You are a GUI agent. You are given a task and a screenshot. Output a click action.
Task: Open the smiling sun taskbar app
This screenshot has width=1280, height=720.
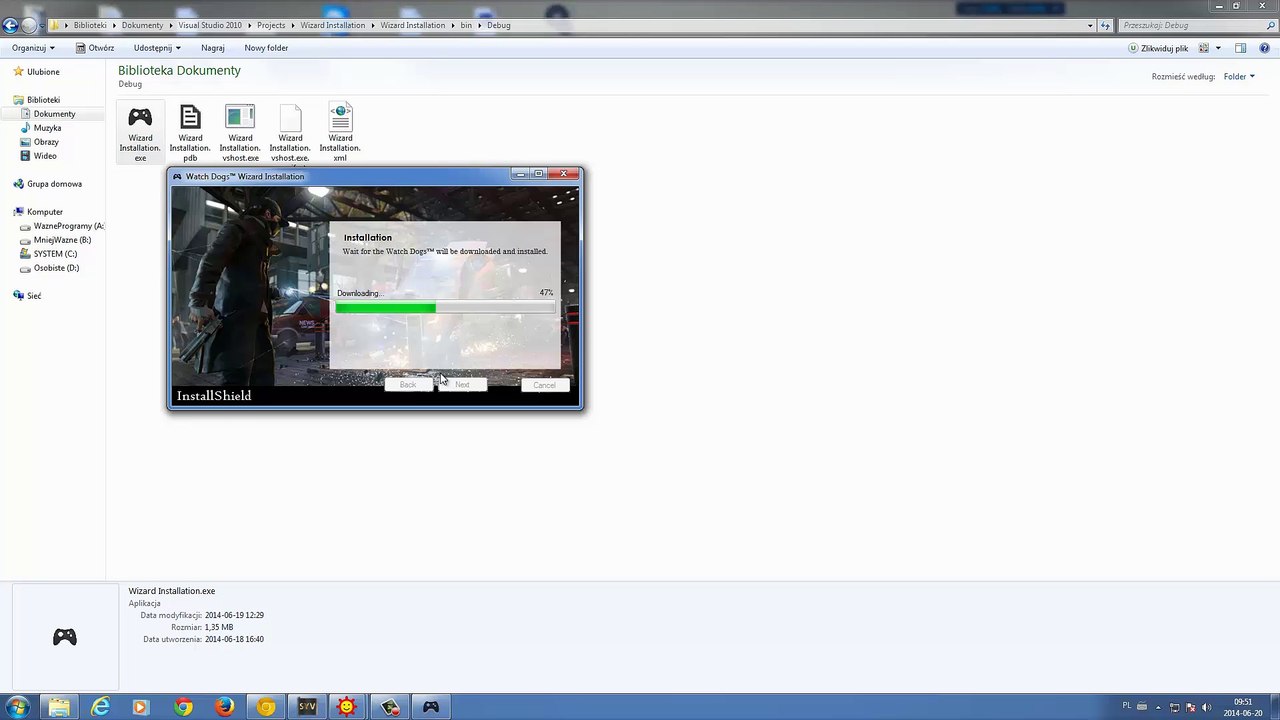(348, 707)
